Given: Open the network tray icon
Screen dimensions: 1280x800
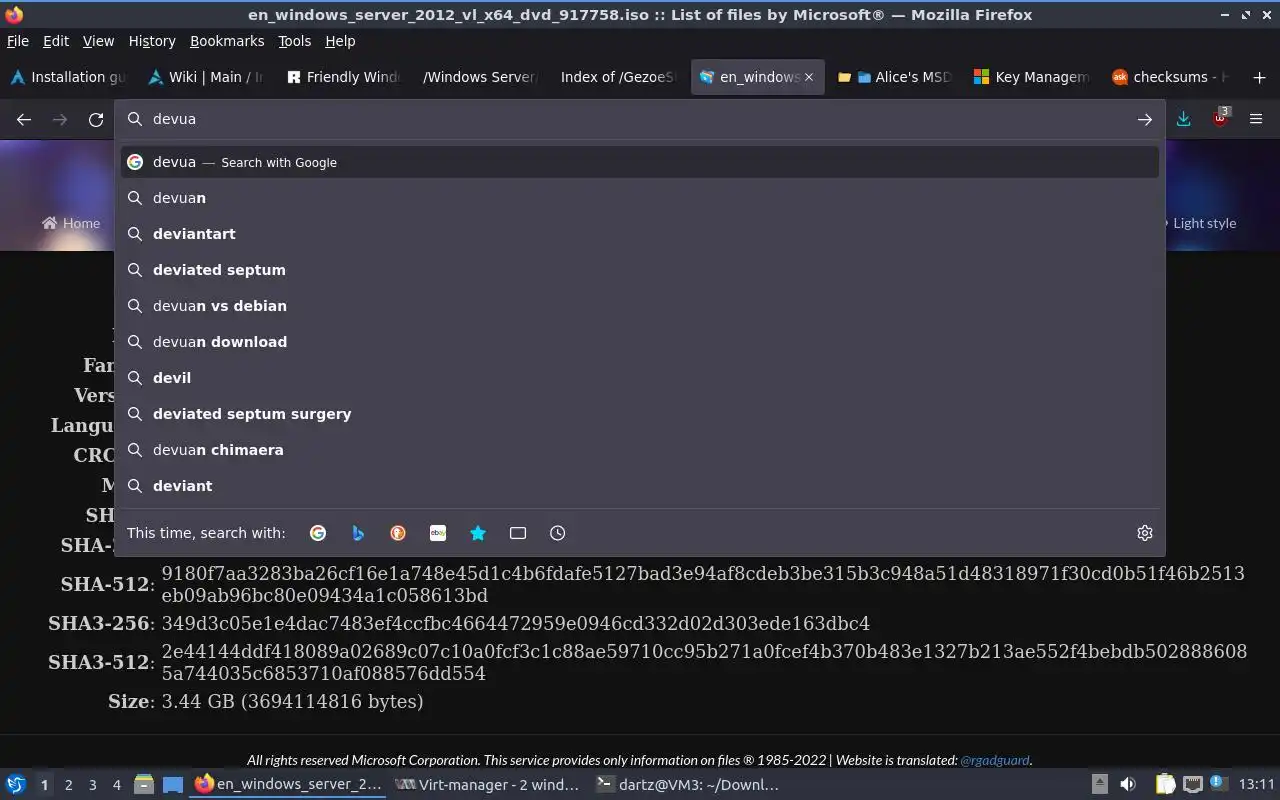Looking at the screenshot, I should coord(1192,784).
